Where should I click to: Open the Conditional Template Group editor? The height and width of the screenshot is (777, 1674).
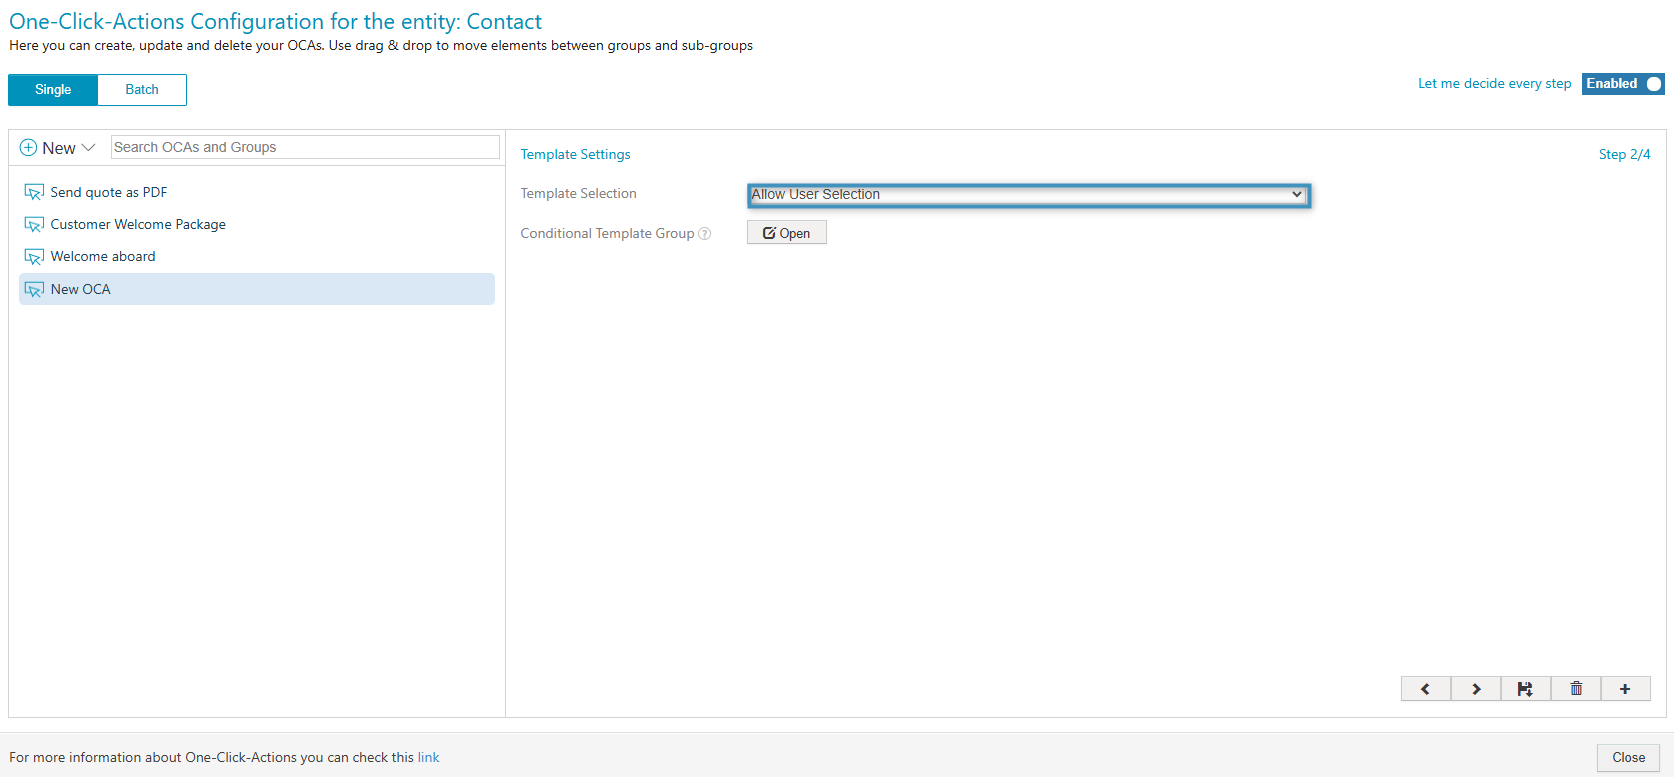[786, 233]
